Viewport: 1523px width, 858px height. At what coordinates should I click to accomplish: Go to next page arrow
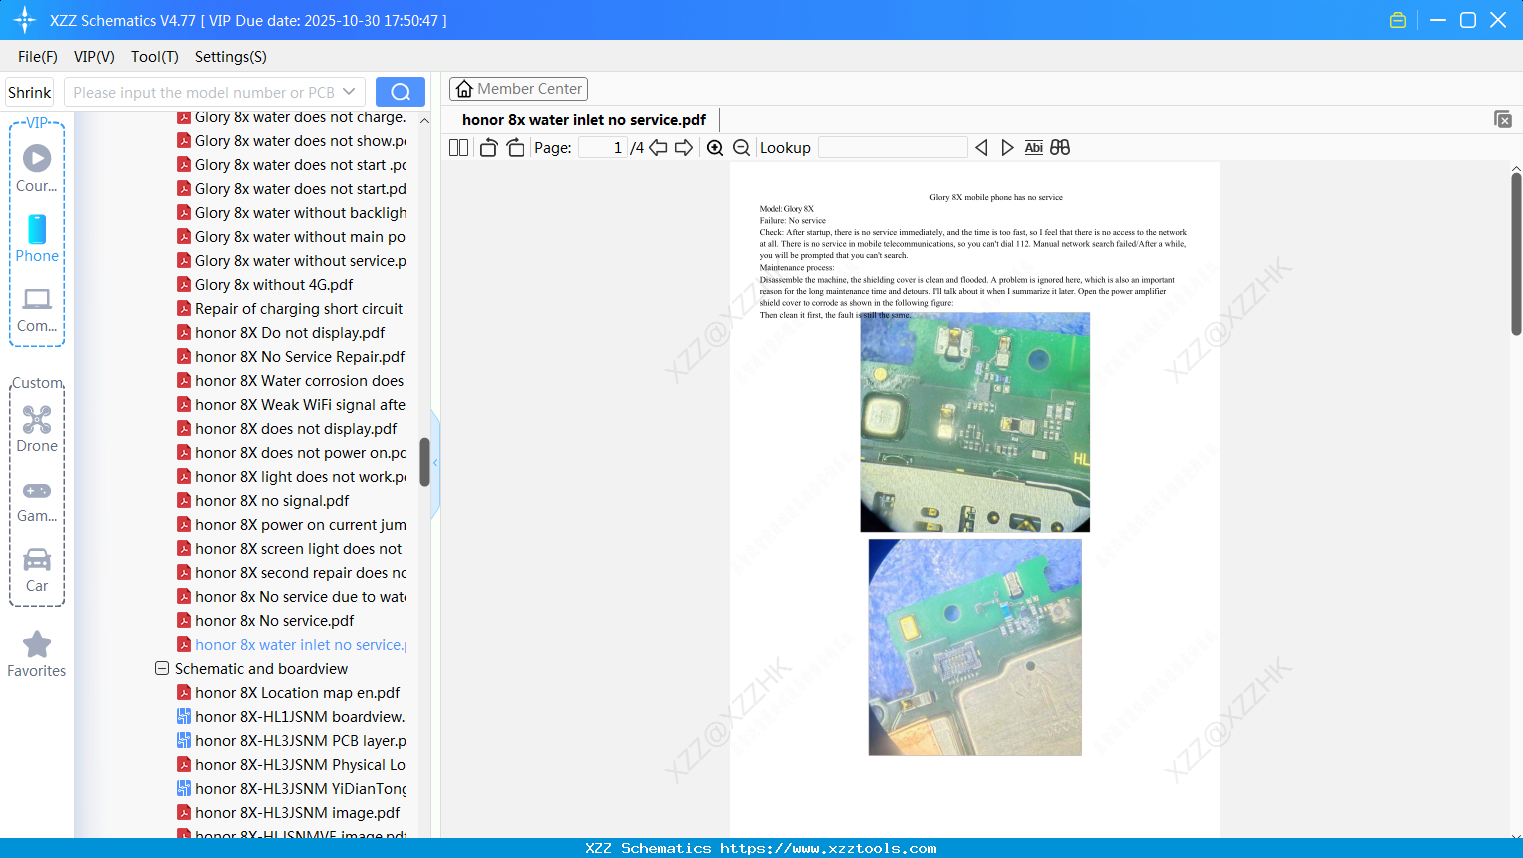tap(684, 148)
